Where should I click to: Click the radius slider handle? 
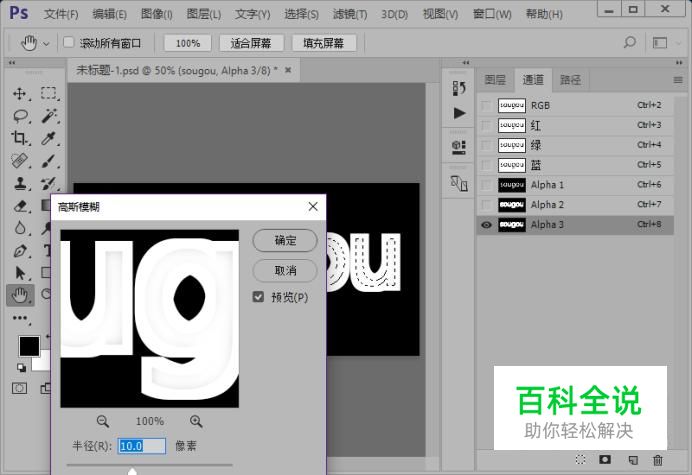click(132, 471)
